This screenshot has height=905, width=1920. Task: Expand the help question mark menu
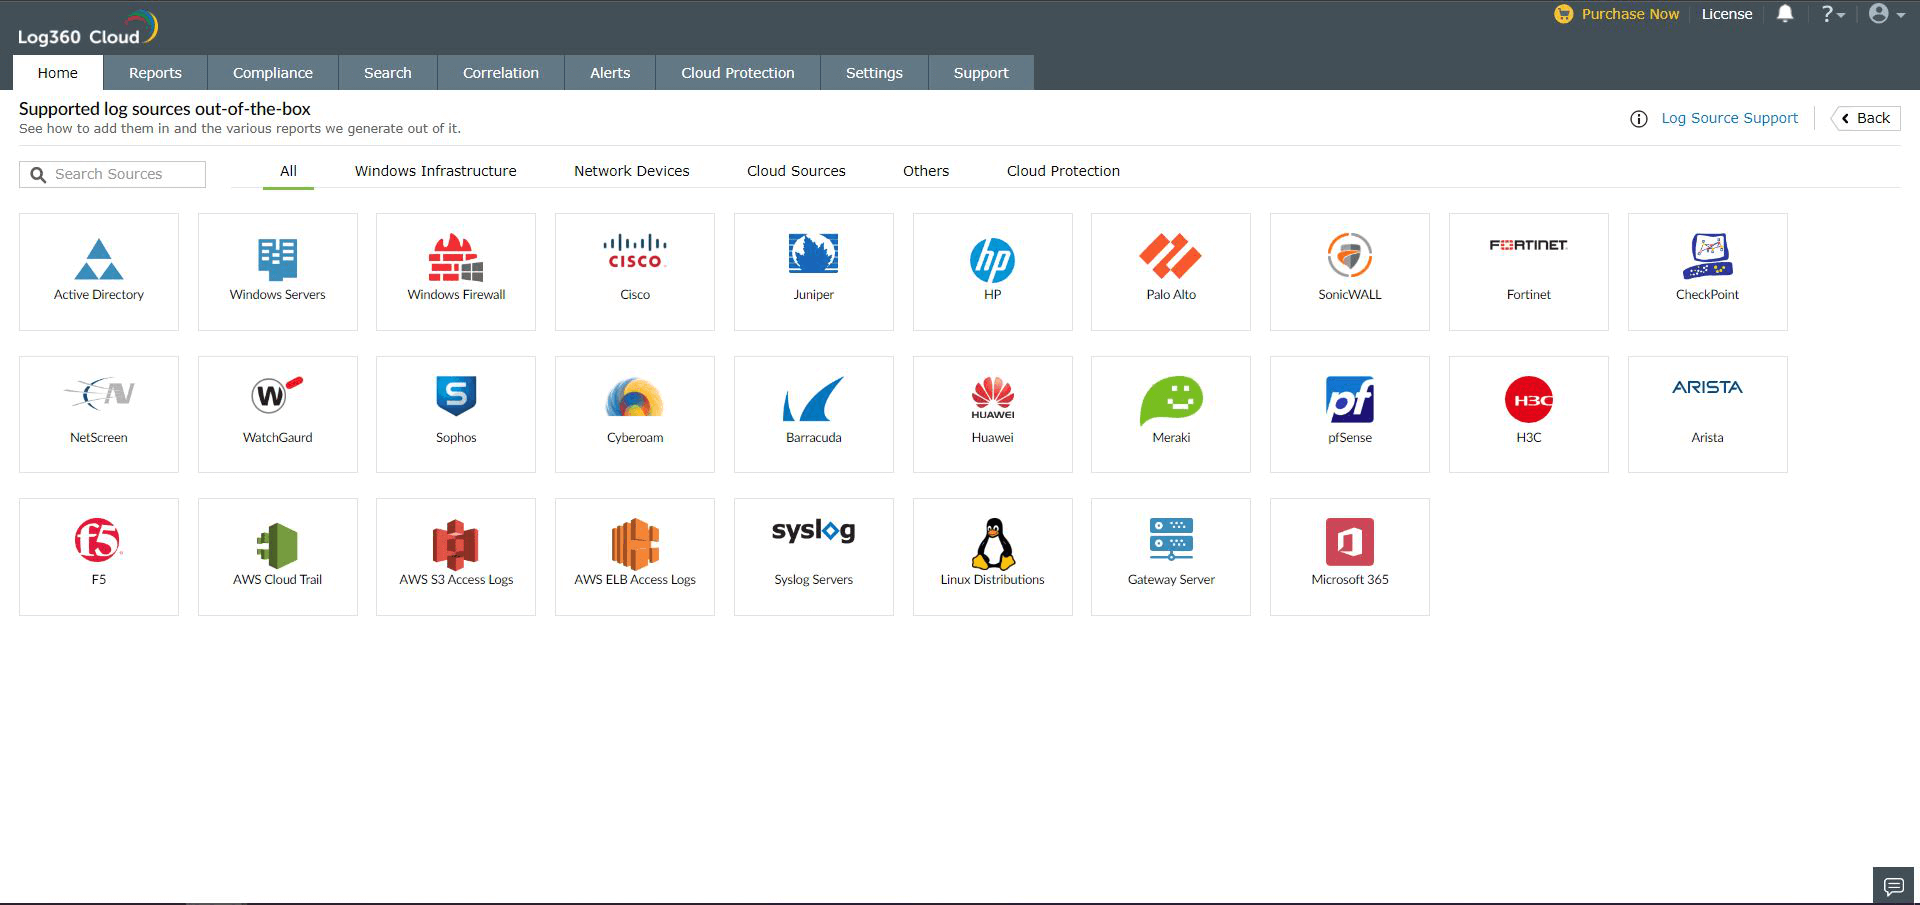[1831, 14]
